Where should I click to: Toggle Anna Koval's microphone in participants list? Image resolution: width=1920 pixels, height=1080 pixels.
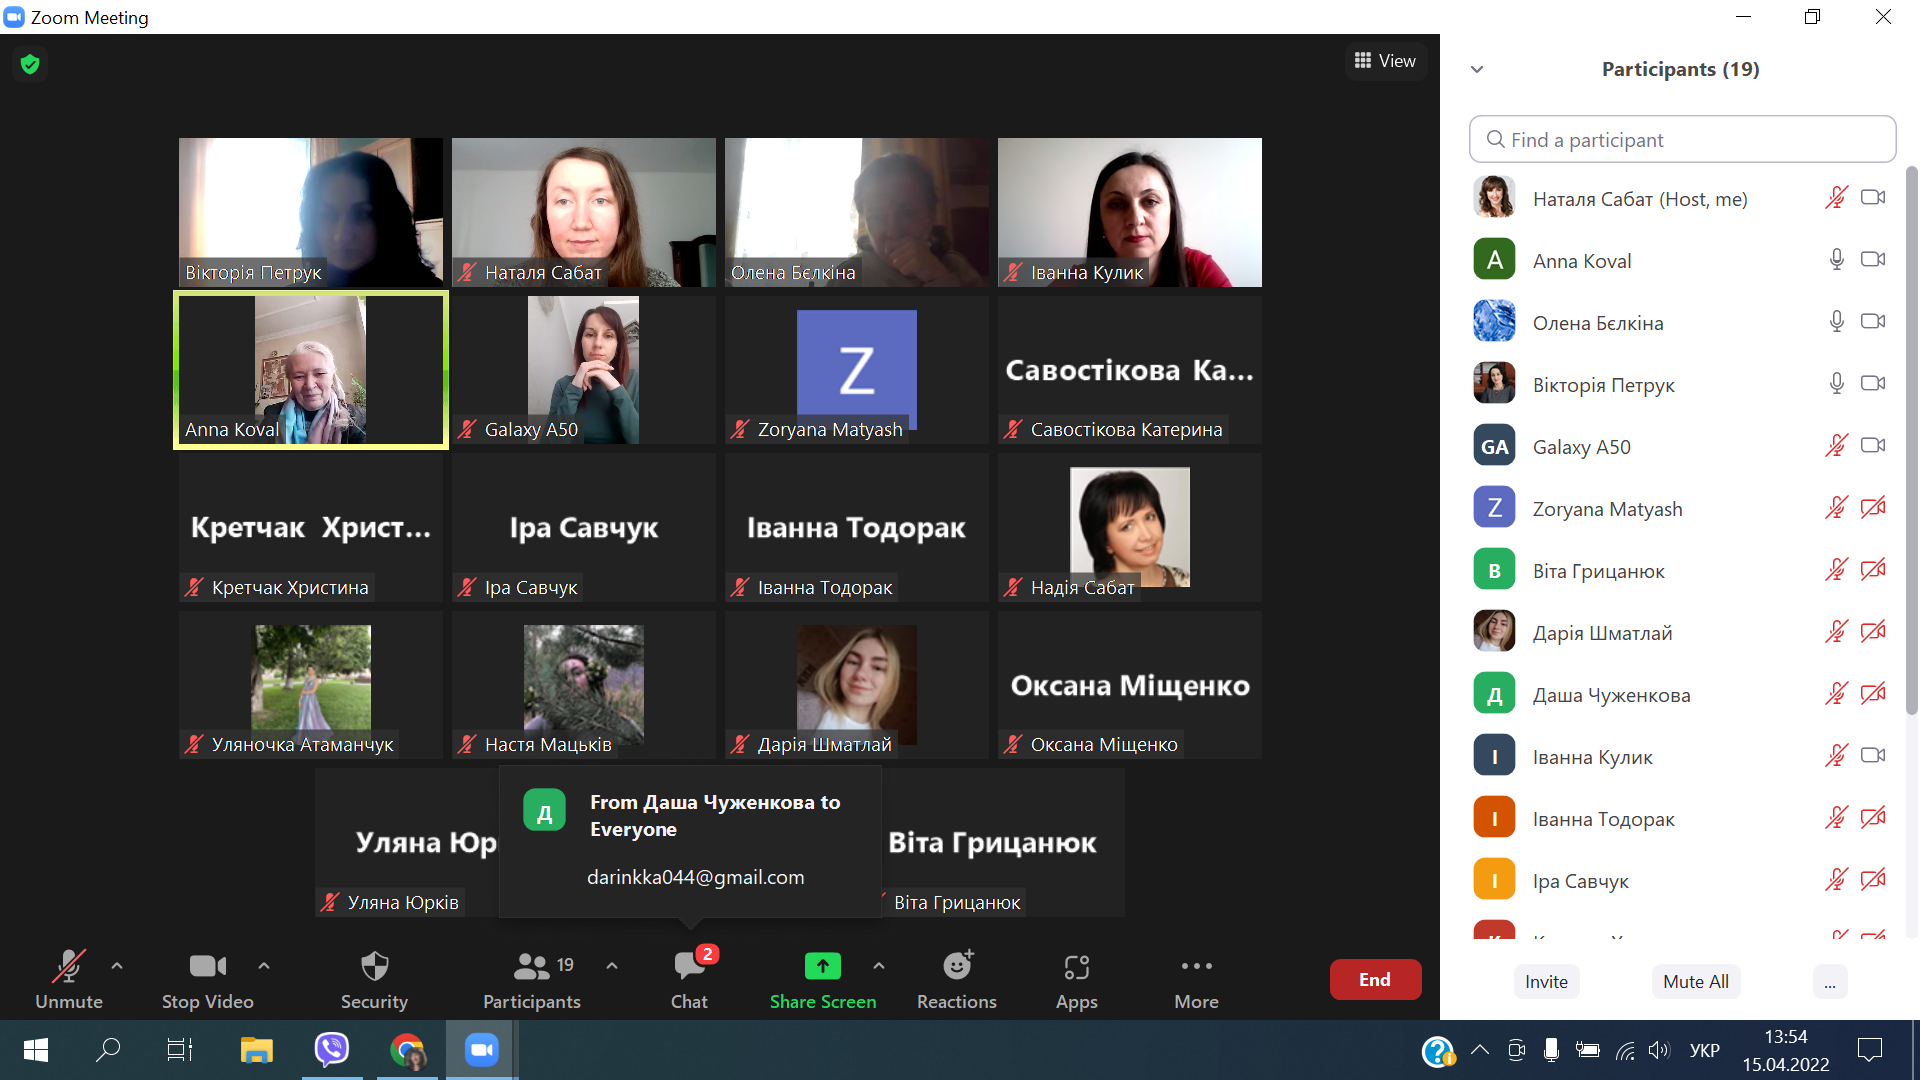(x=1836, y=260)
